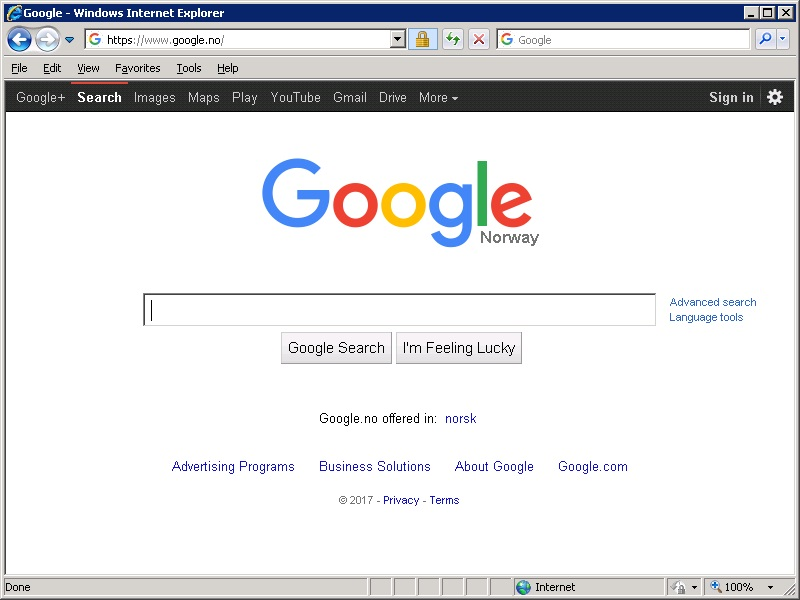Open Drive from the Google bar
Image resolution: width=800 pixels, height=600 pixels.
(x=393, y=97)
